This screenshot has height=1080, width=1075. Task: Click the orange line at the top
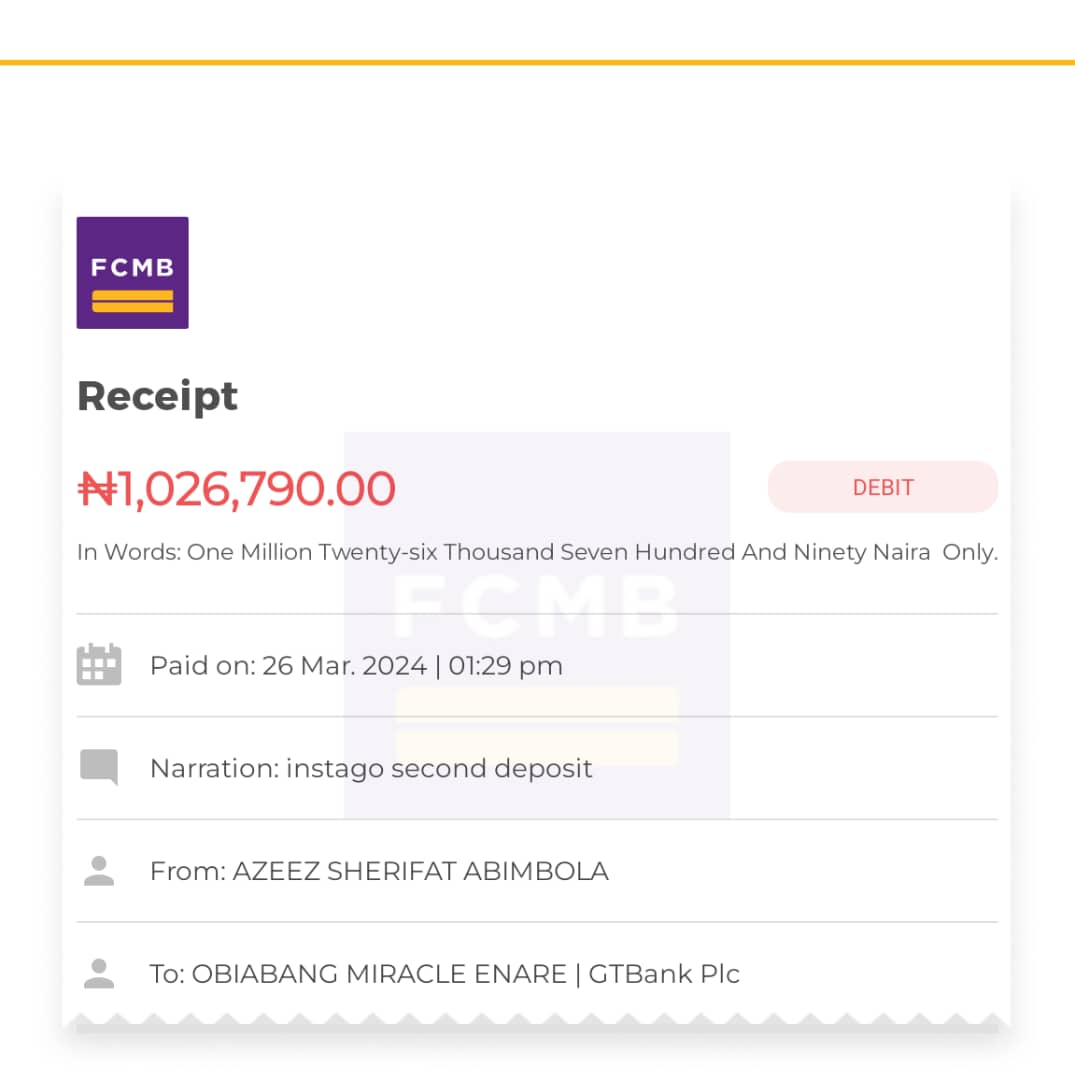coord(537,63)
